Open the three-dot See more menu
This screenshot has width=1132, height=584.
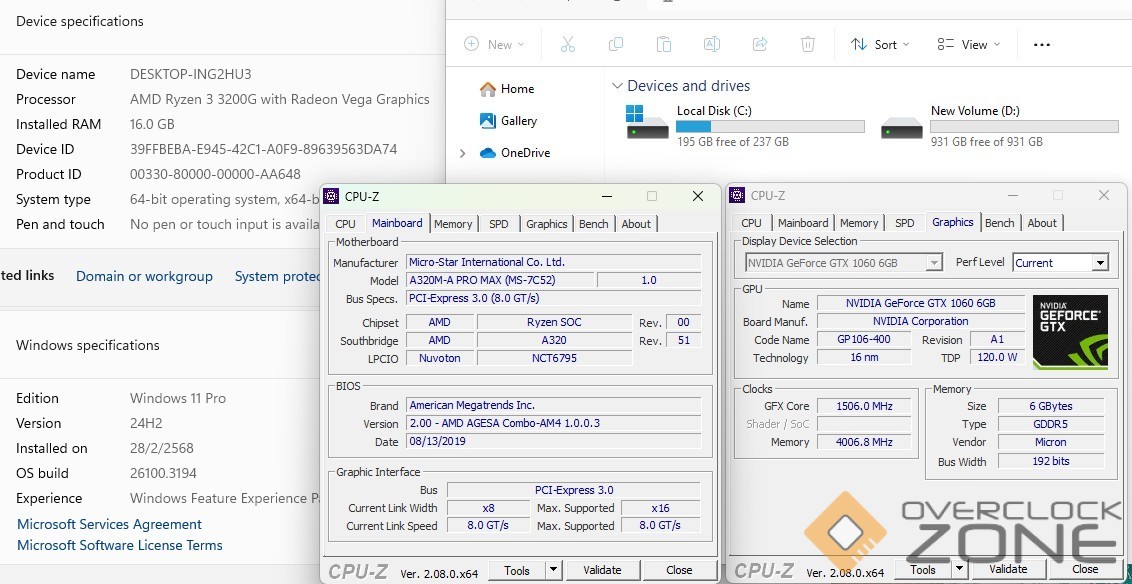pos(1041,44)
